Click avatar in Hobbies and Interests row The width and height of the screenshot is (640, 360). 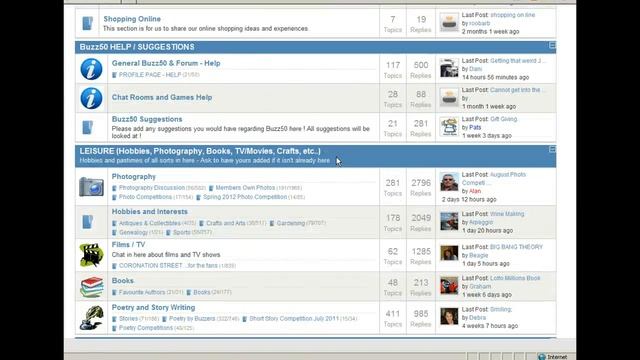[x=449, y=221]
